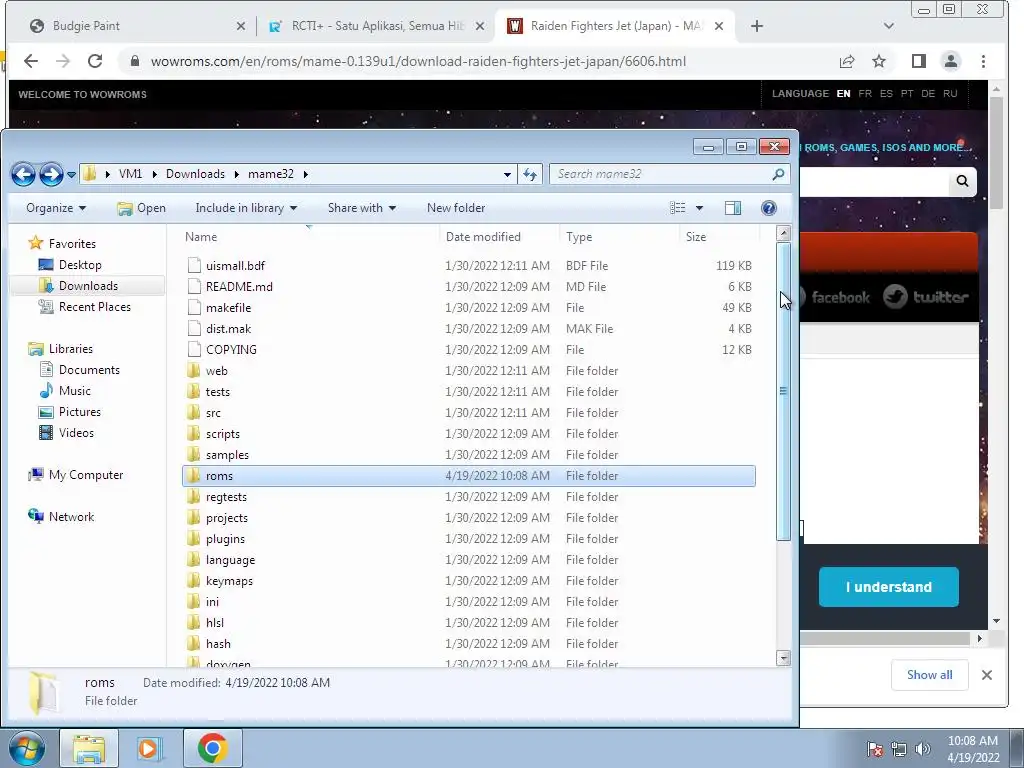This screenshot has height=768, width=1024.
Task: Open the Organize menu
Action: [56, 208]
